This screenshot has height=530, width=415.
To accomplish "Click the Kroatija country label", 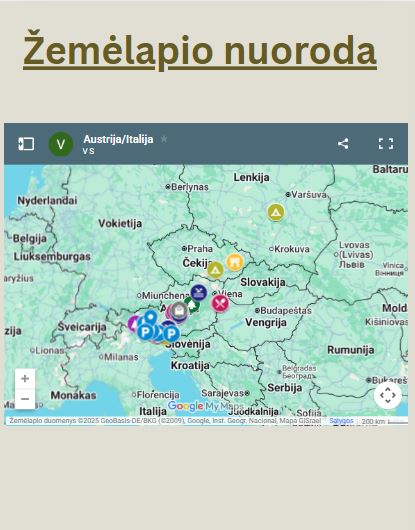I will coord(190,365).
